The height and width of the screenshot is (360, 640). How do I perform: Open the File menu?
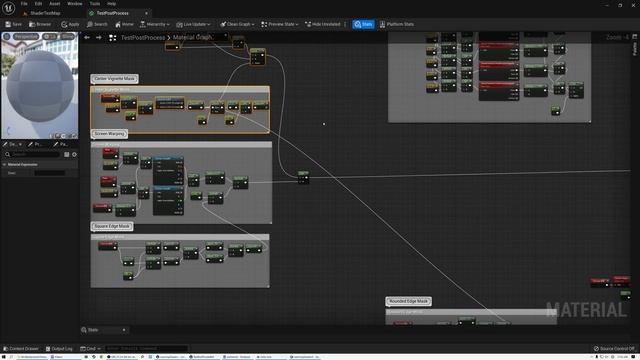[x=24, y=4]
